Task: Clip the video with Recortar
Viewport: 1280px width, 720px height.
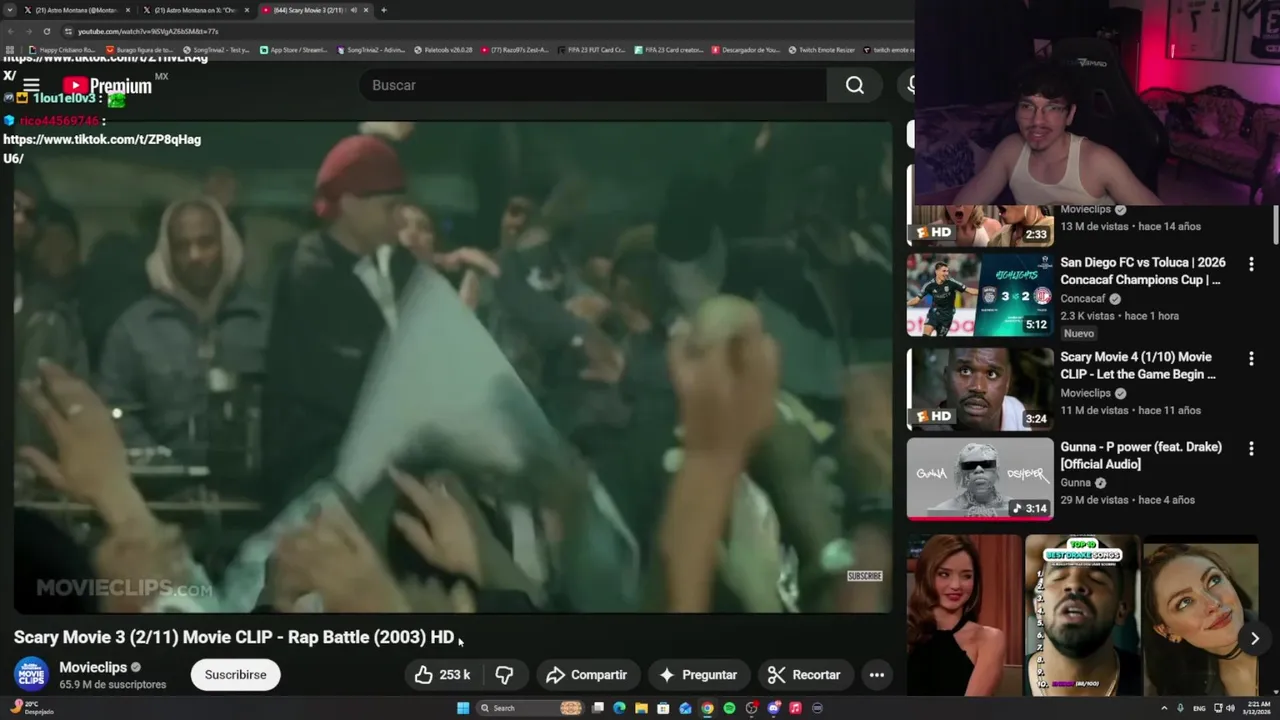Action: coord(805,675)
